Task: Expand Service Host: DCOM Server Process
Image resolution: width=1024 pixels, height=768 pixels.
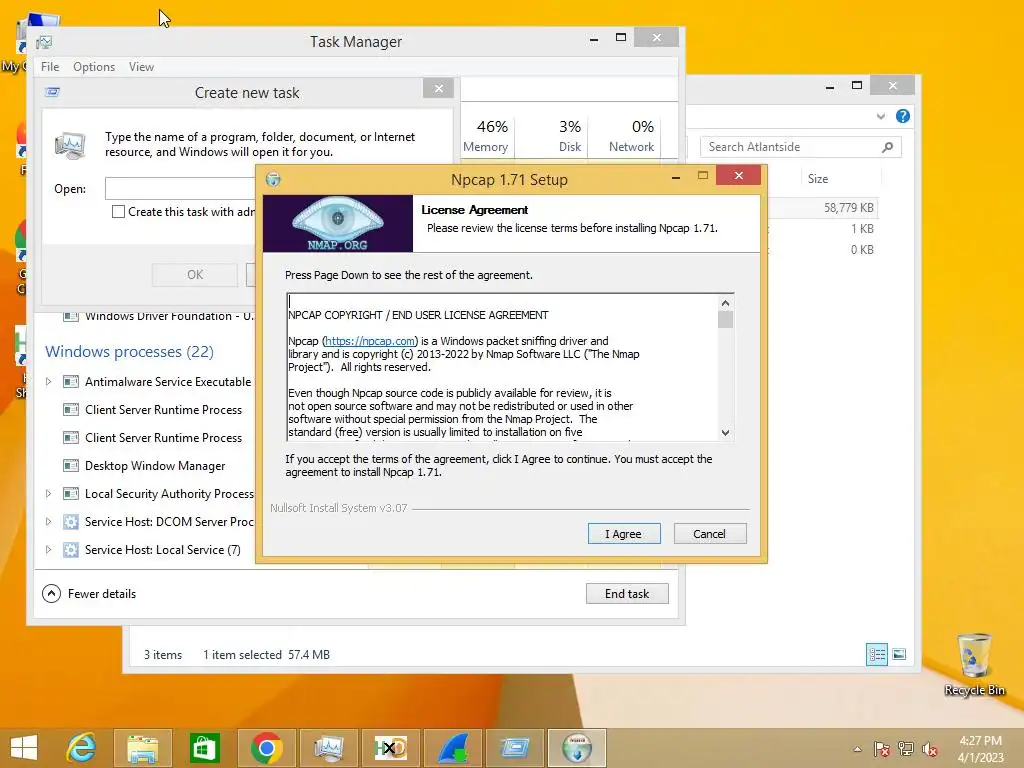Action: click(48, 522)
